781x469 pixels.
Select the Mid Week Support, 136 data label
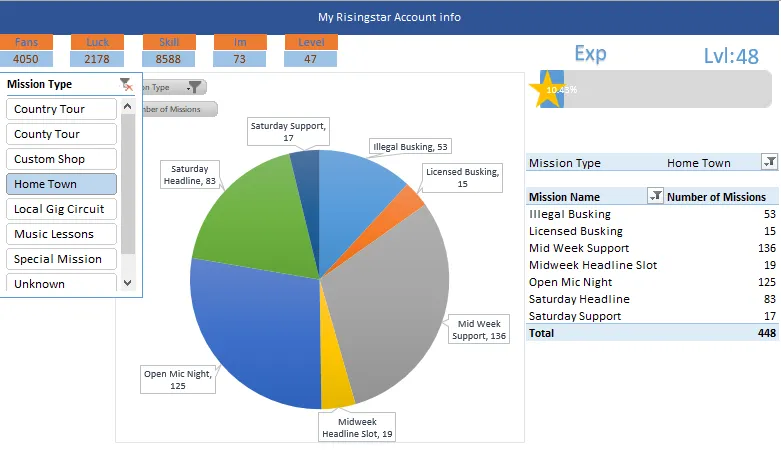(479, 330)
